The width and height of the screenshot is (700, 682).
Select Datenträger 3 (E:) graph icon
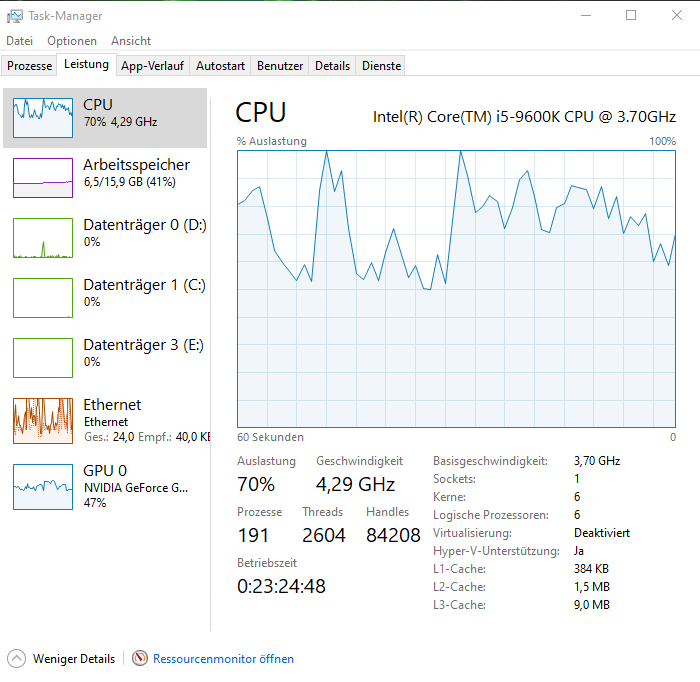43,358
